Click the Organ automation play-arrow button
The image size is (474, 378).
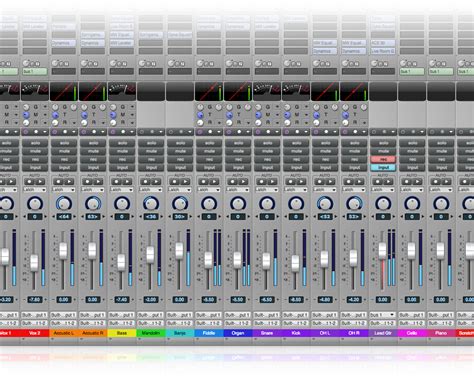point(243,182)
